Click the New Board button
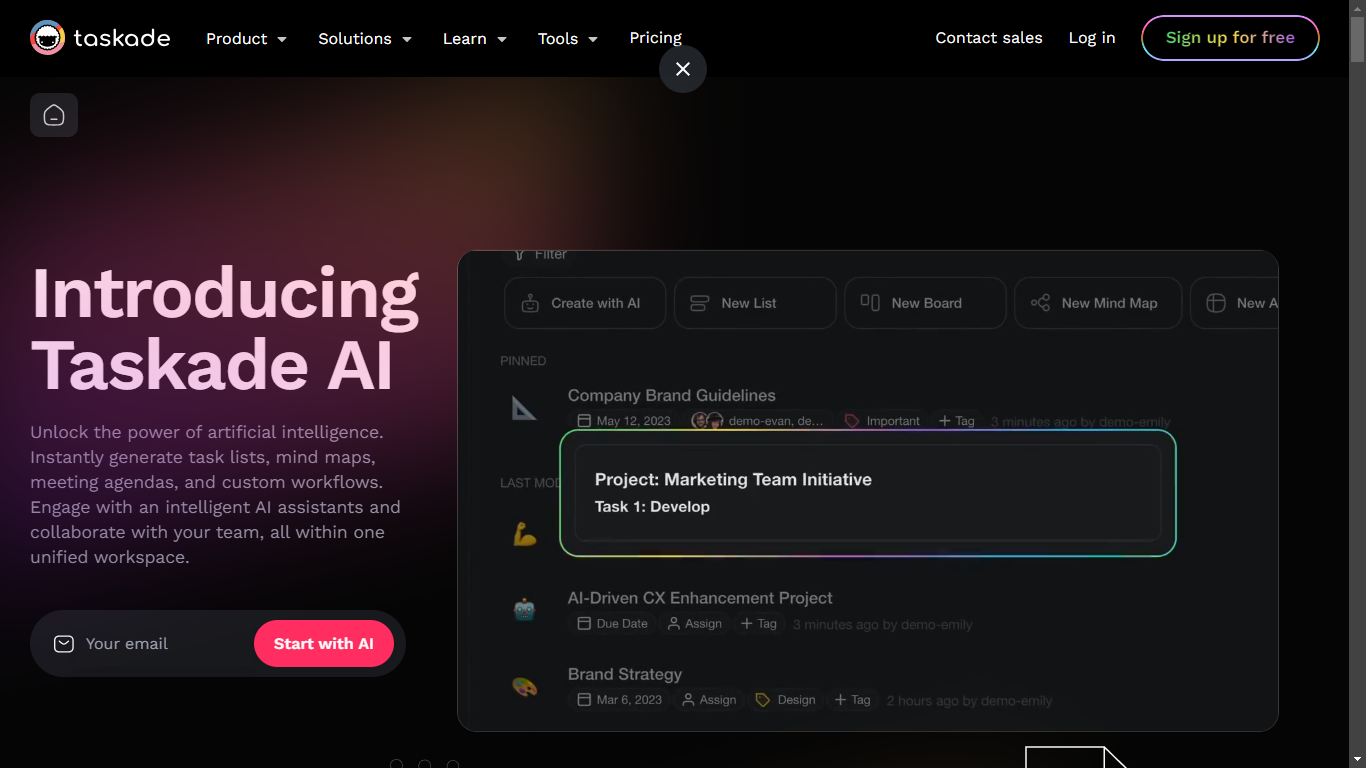 pos(925,303)
